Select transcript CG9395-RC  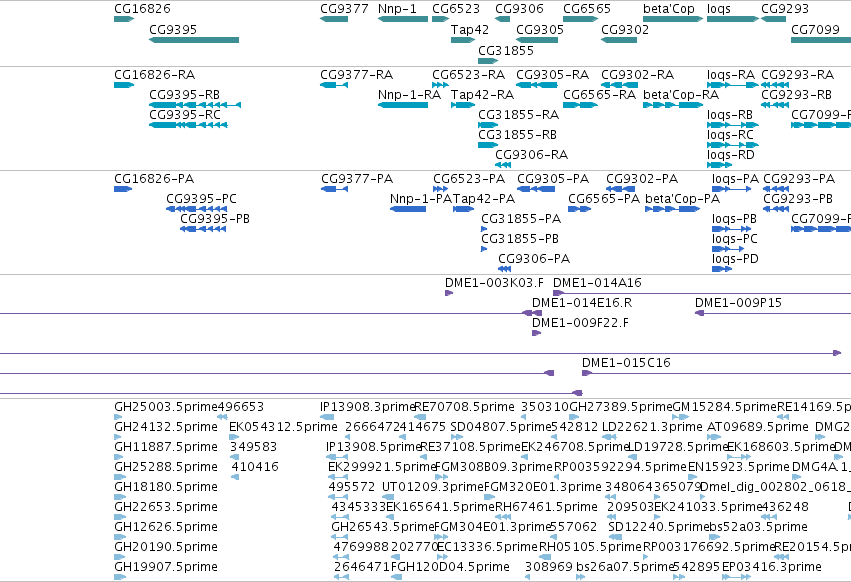point(185,115)
